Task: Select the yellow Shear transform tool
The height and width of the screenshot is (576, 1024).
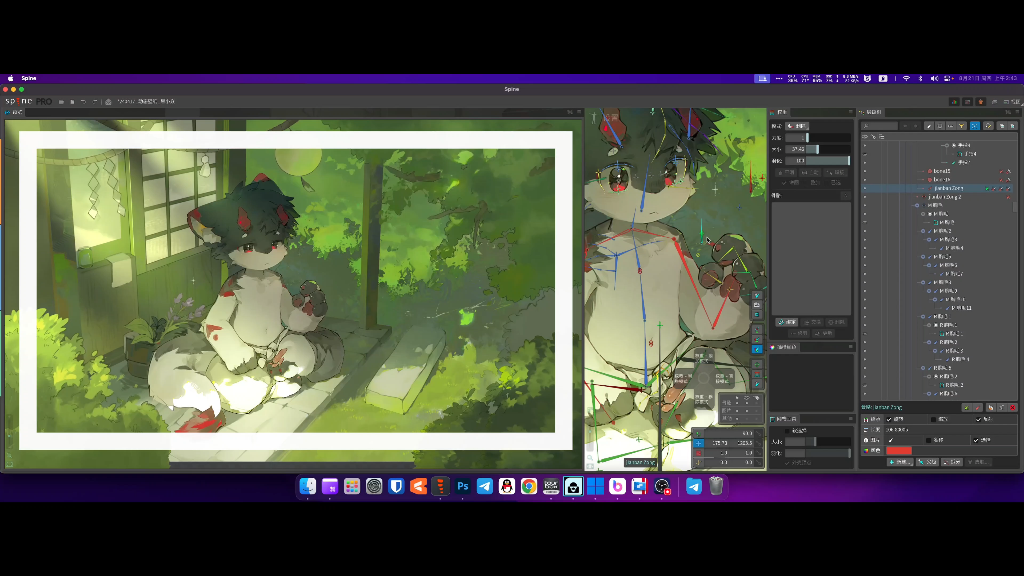Action: click(x=696, y=463)
